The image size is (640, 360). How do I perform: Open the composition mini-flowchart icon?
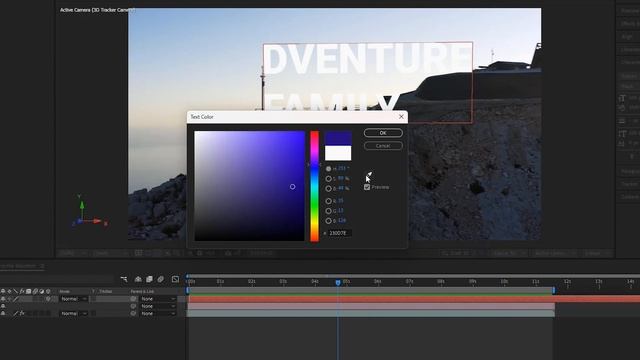pyautogui.click(x=124, y=279)
